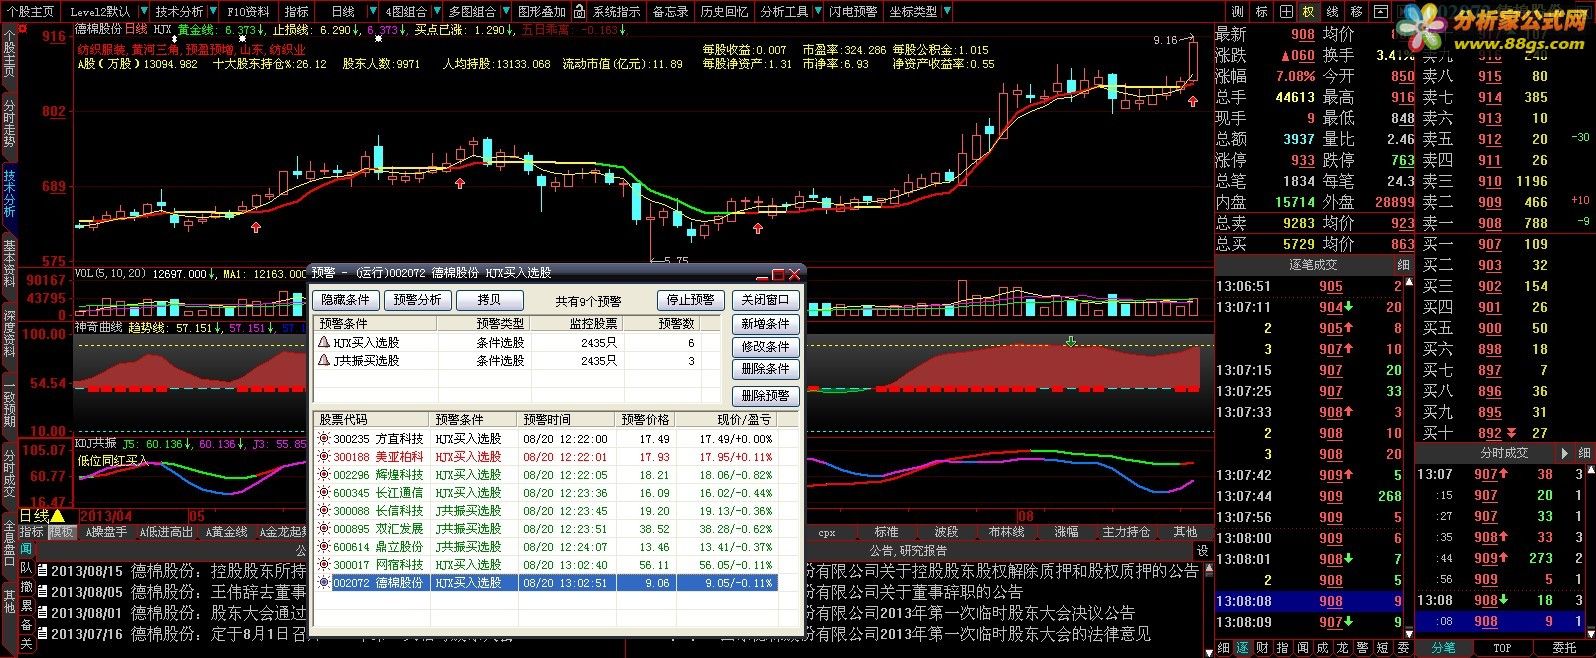Expand the 坐标类型 dropdown arrow
Screen dimensions: 1596x658
(946, 11)
